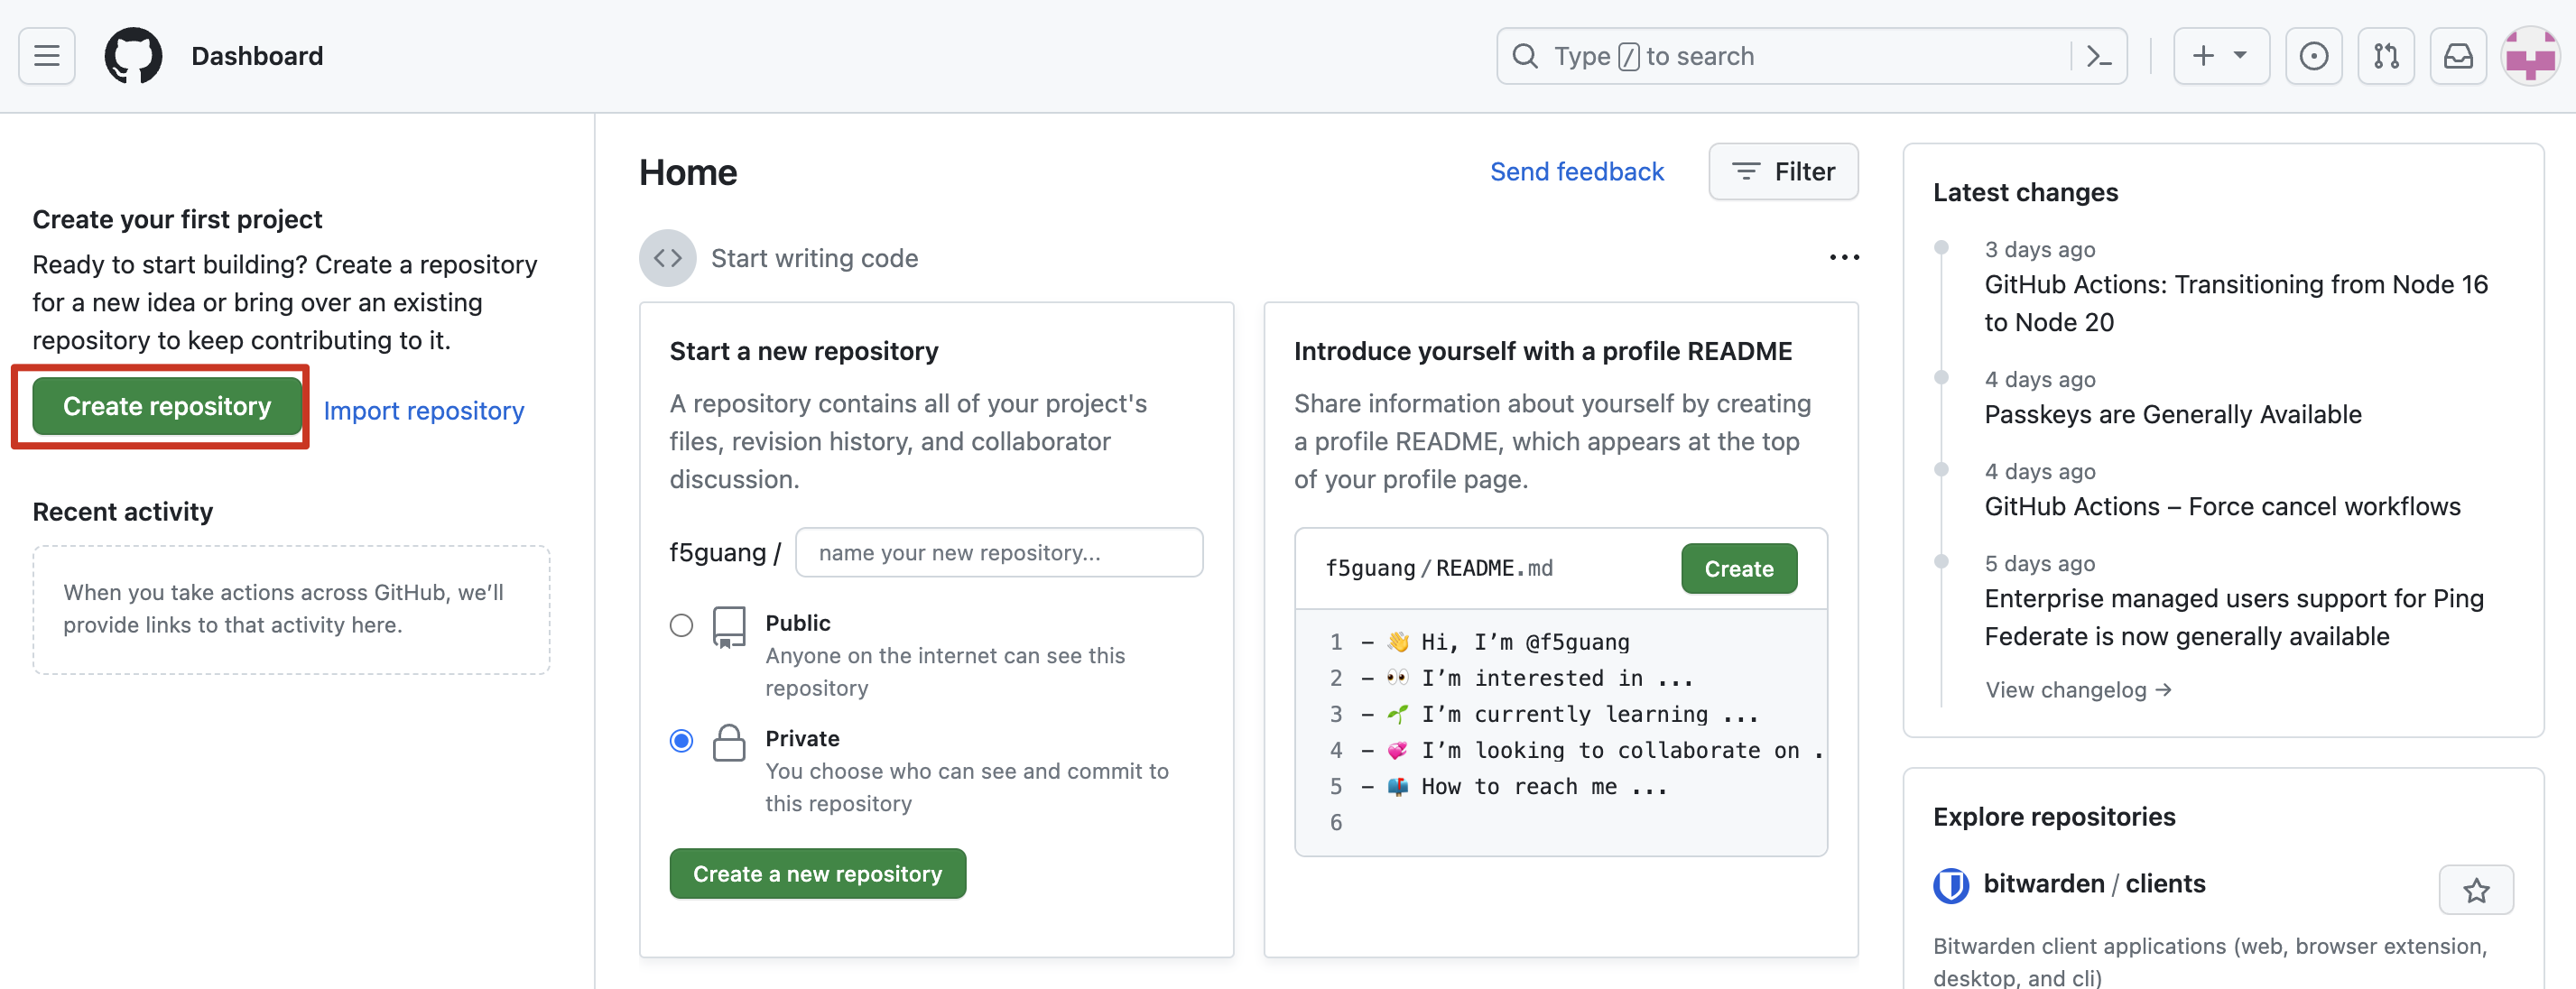This screenshot has width=2576, height=989.
Task: Open bitwarden / clients repository link
Action: (x=2094, y=883)
